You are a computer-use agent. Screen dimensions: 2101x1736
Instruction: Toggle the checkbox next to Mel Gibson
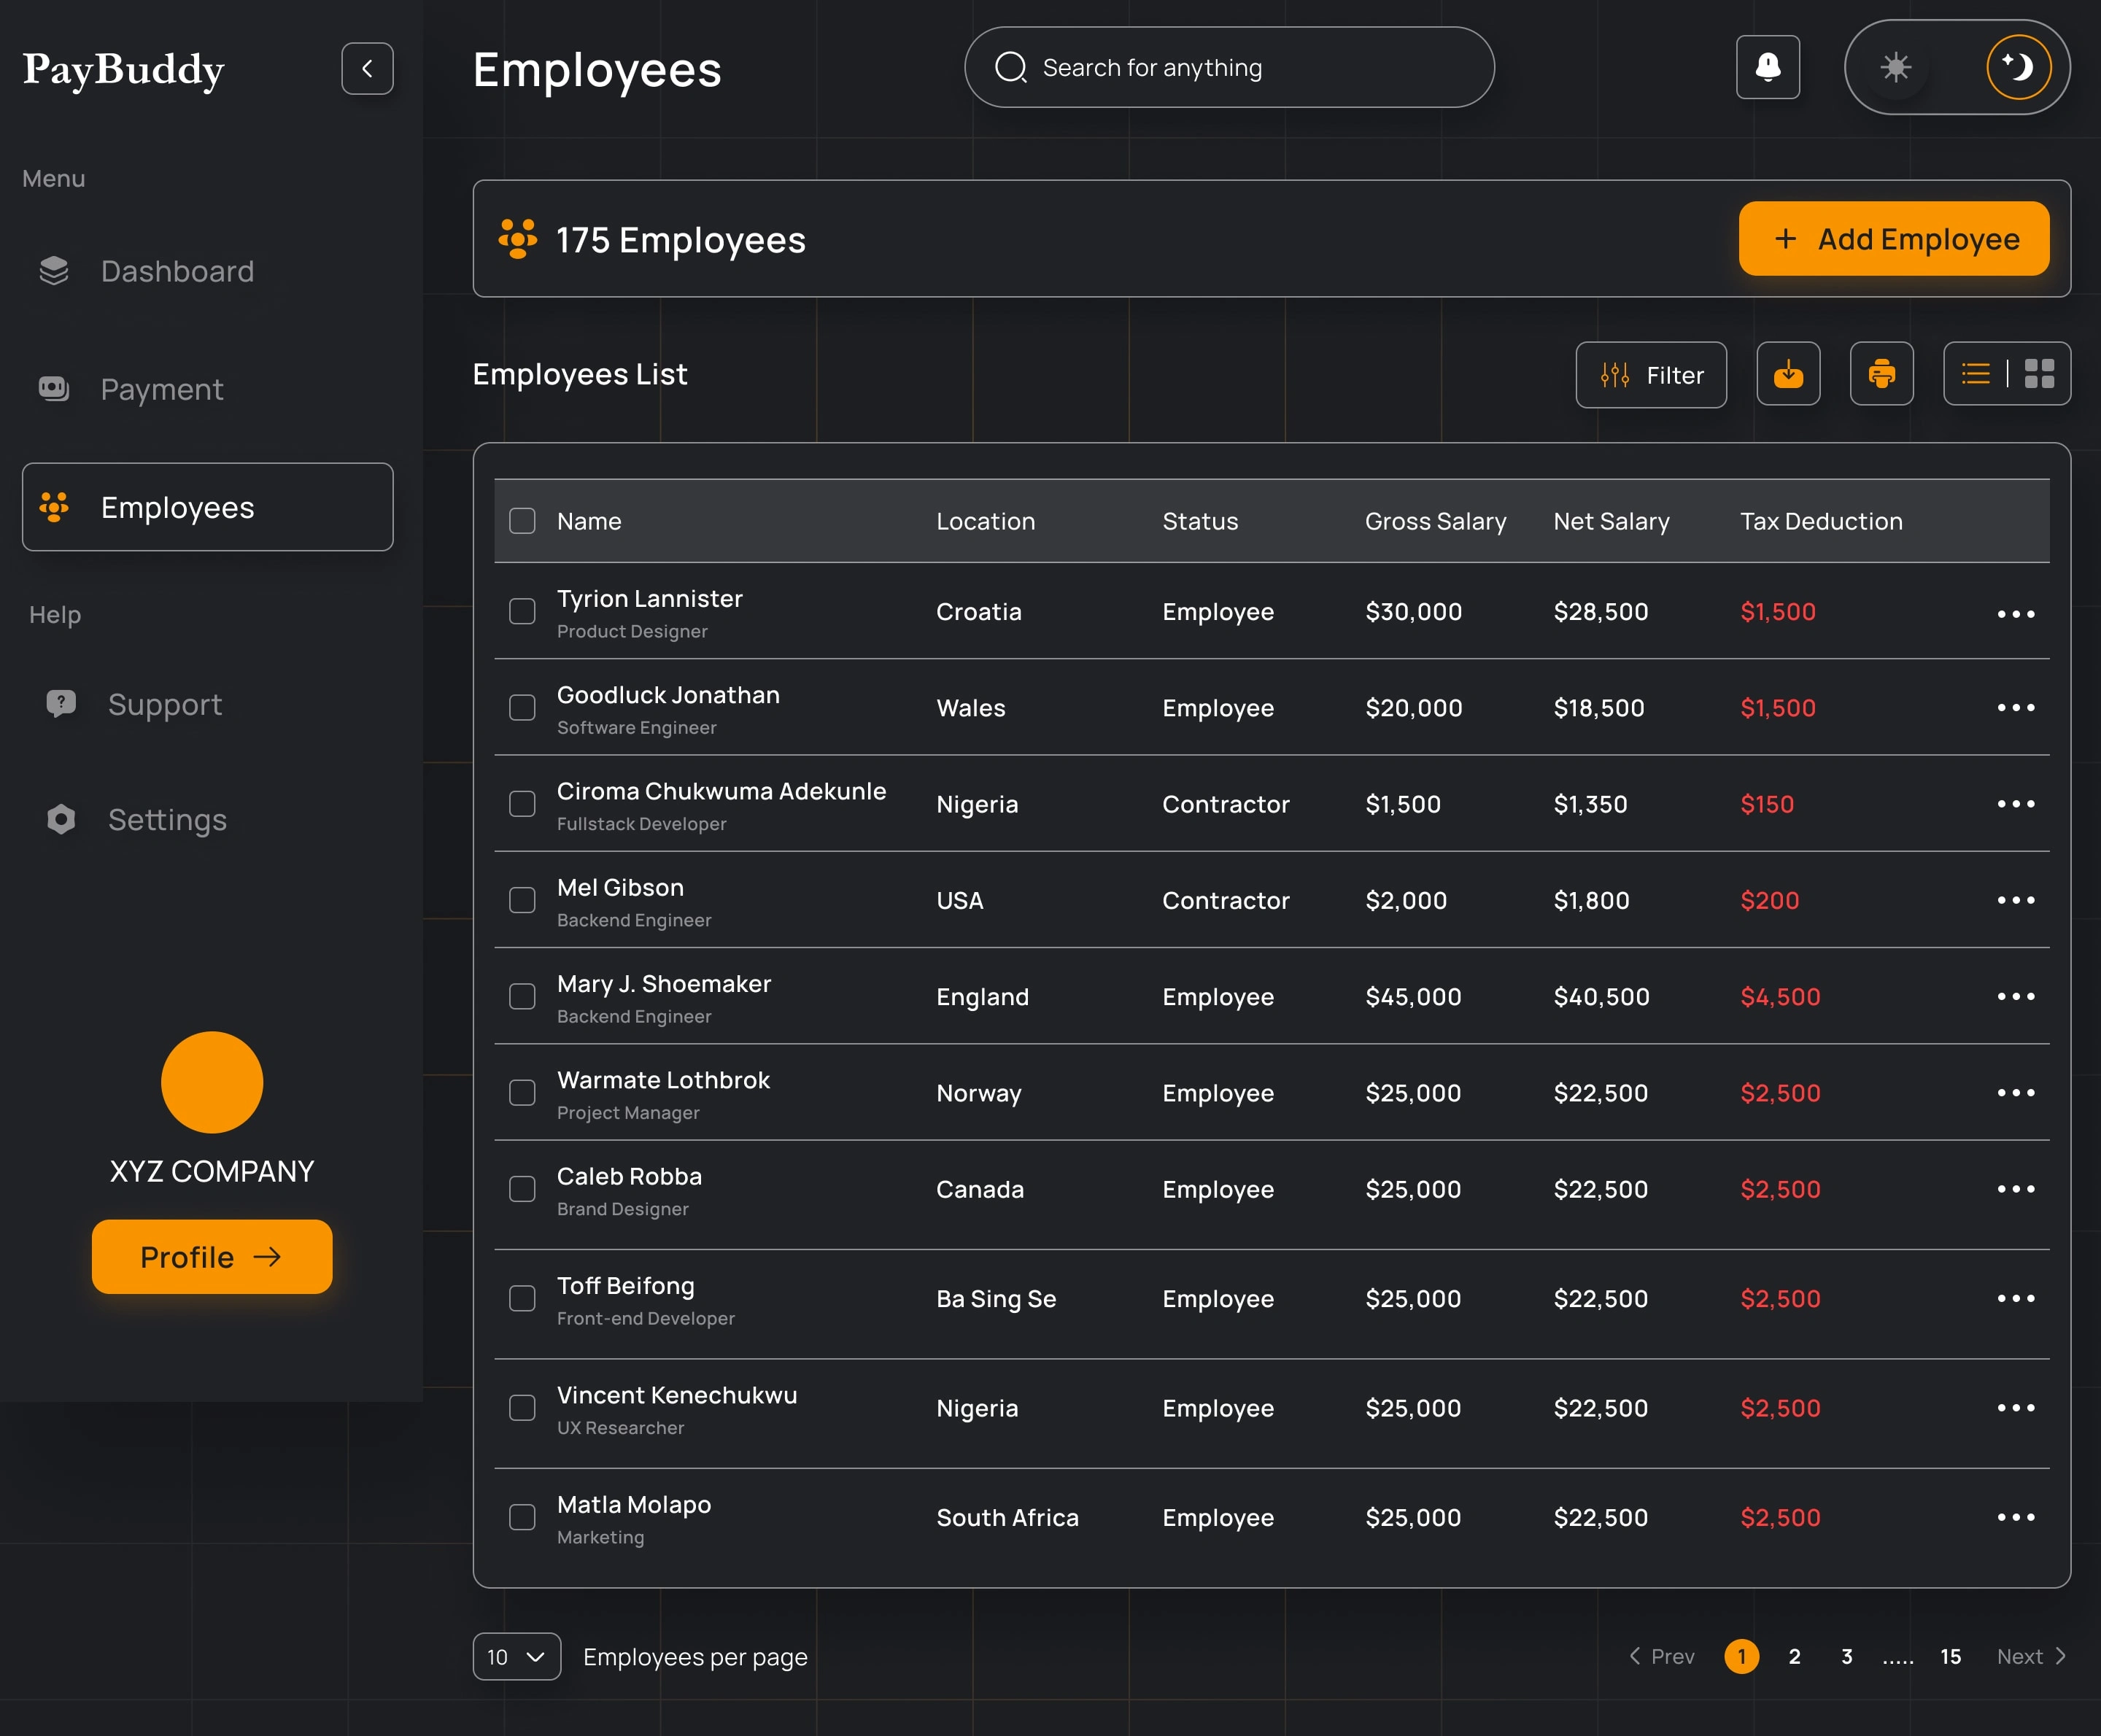(x=522, y=899)
